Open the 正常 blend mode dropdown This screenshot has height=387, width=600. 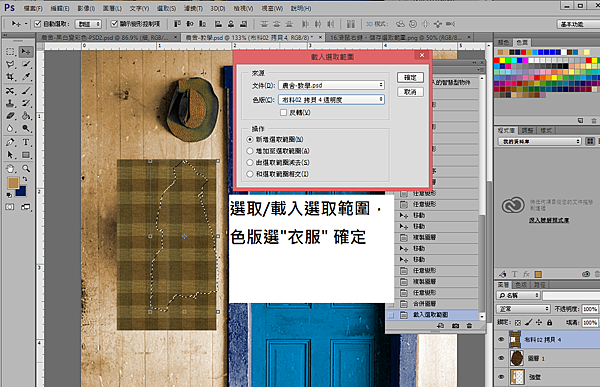tap(523, 309)
